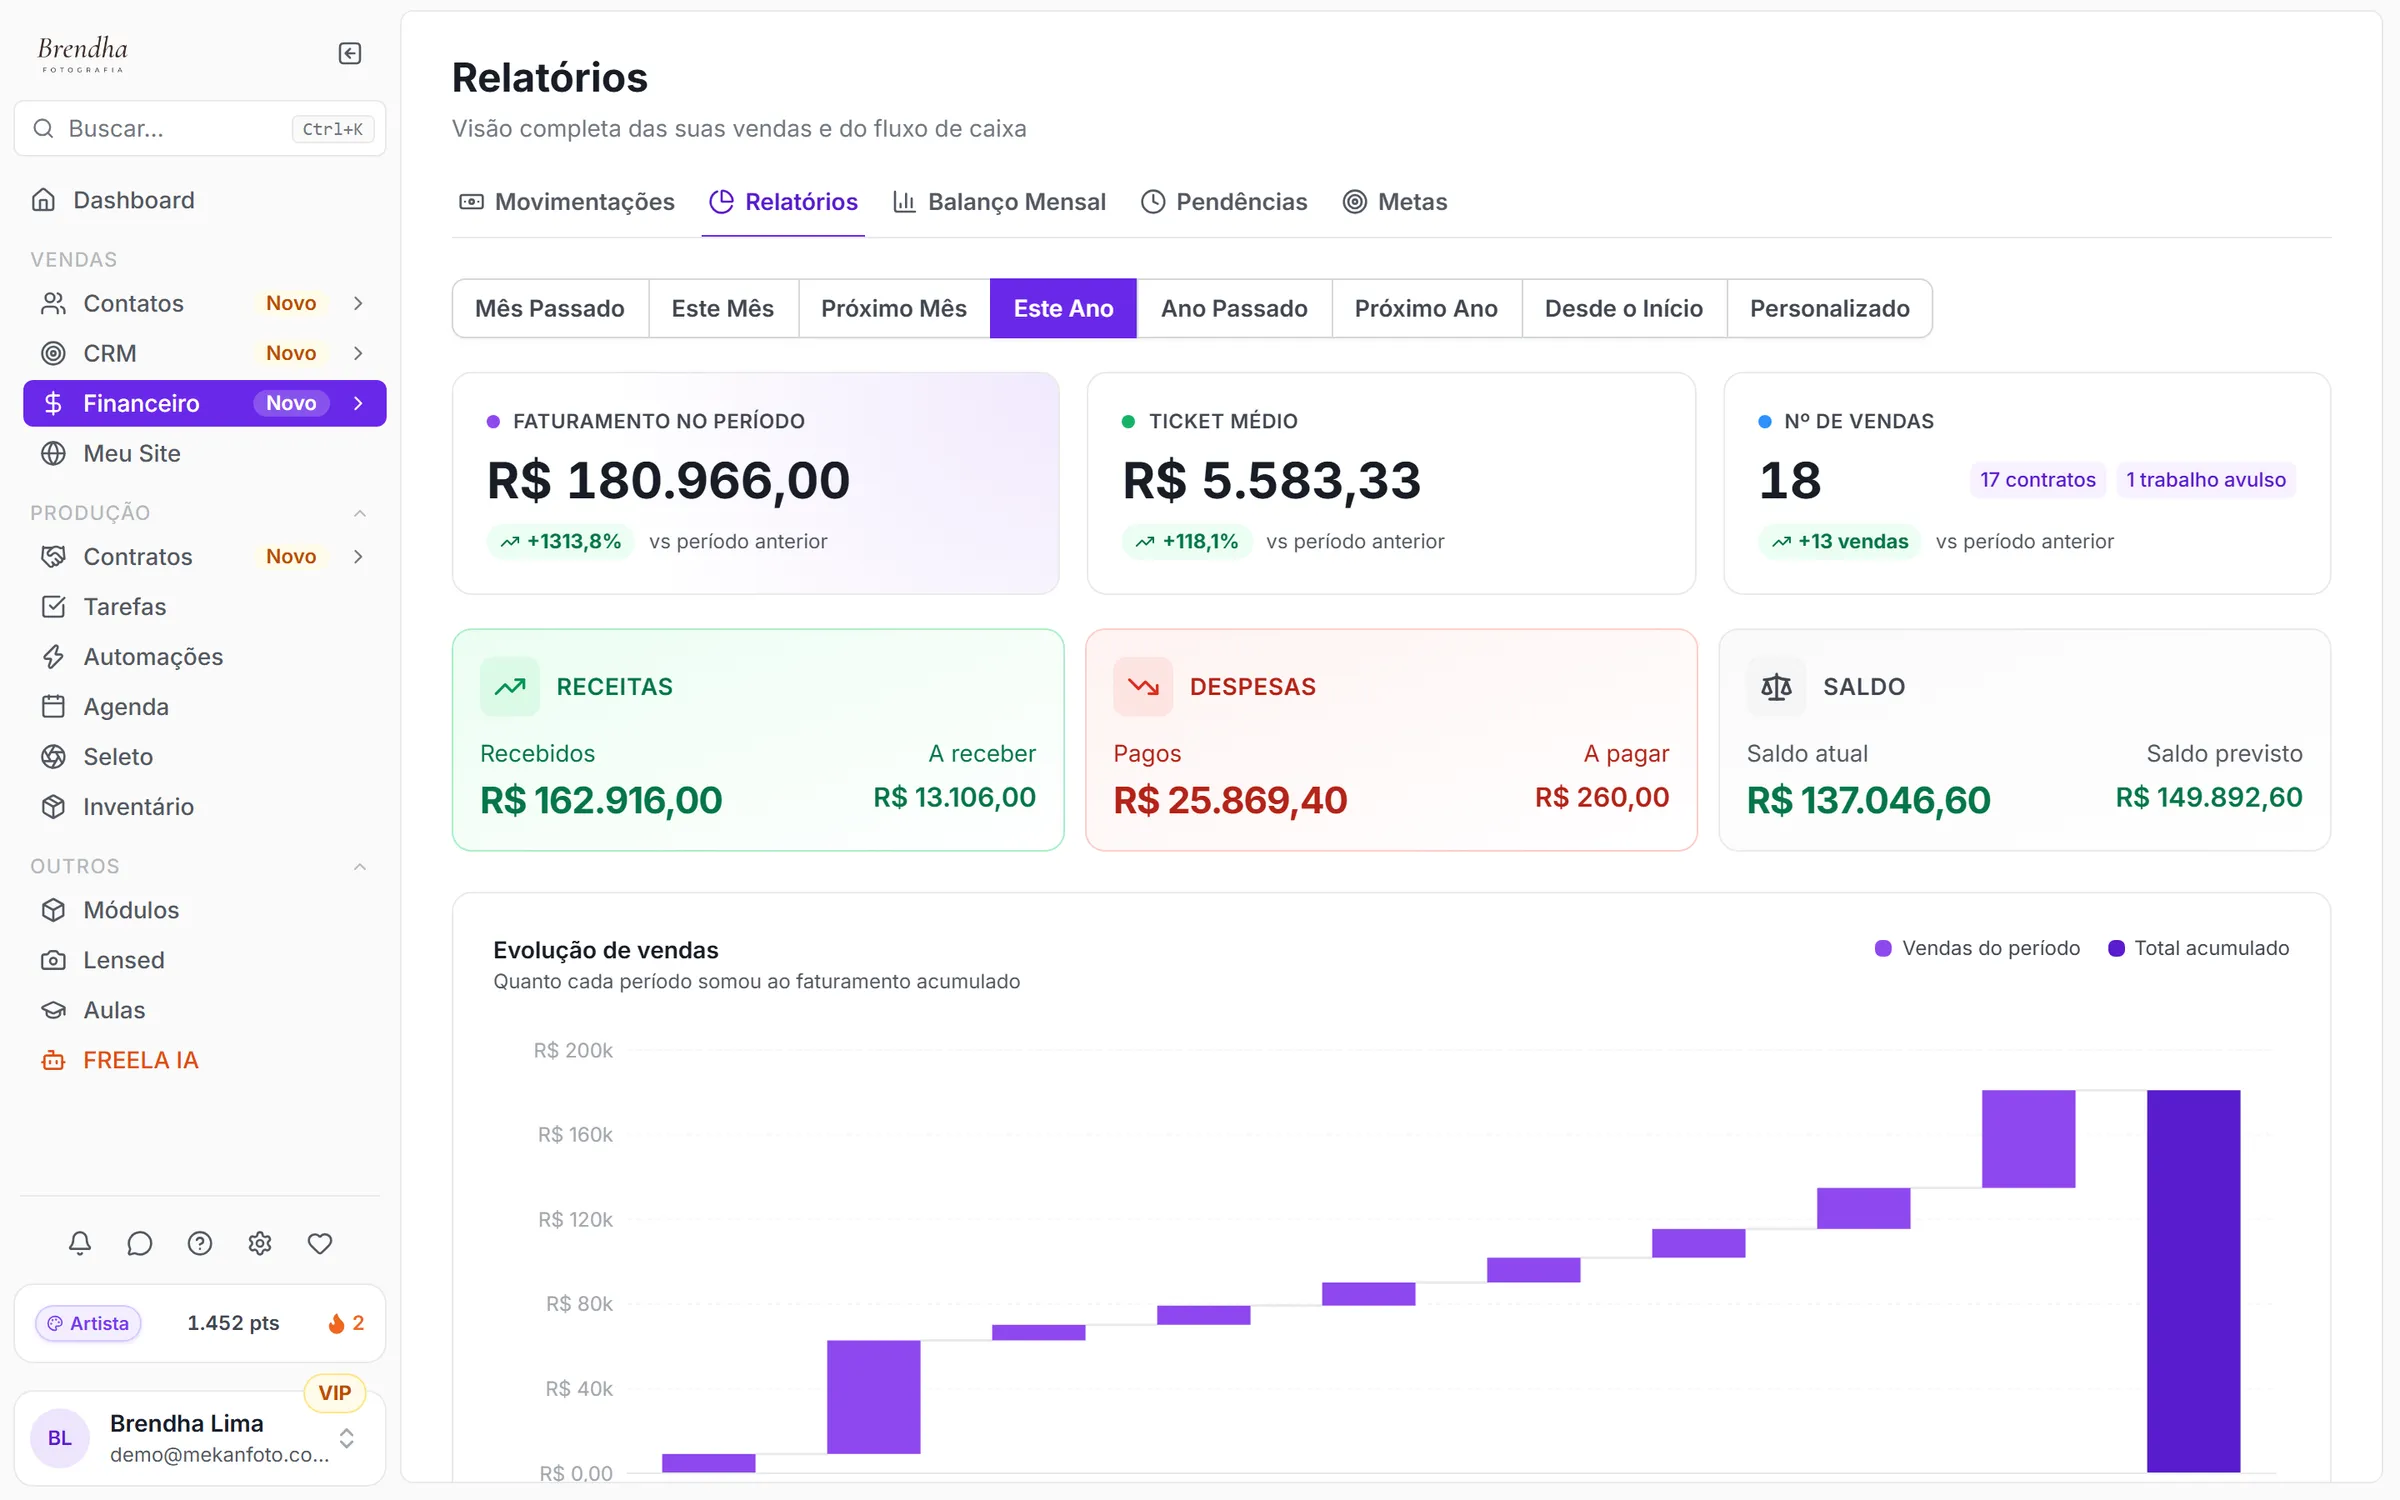Expand the CRM submenu chevron

358,353
